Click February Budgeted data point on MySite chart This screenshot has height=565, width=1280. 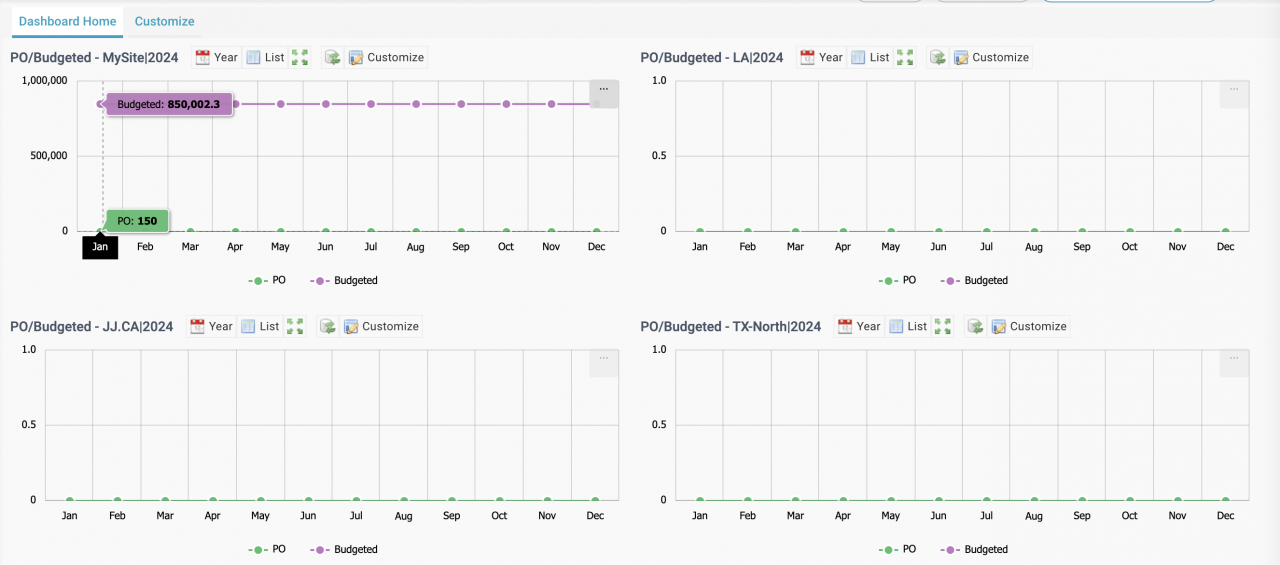[x=145, y=104]
